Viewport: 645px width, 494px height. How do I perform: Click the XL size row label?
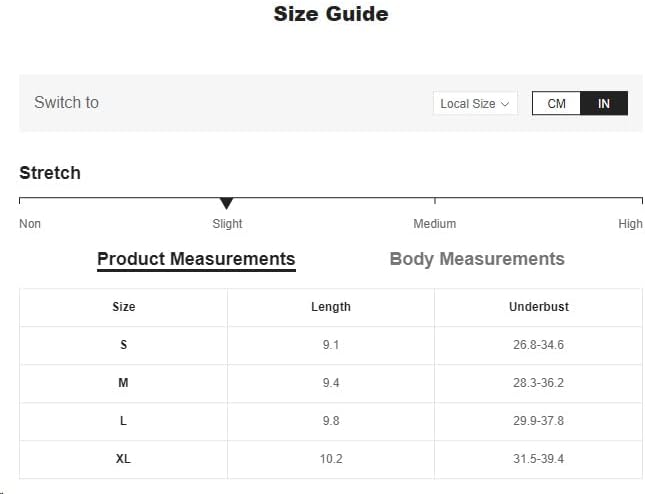[123, 459]
